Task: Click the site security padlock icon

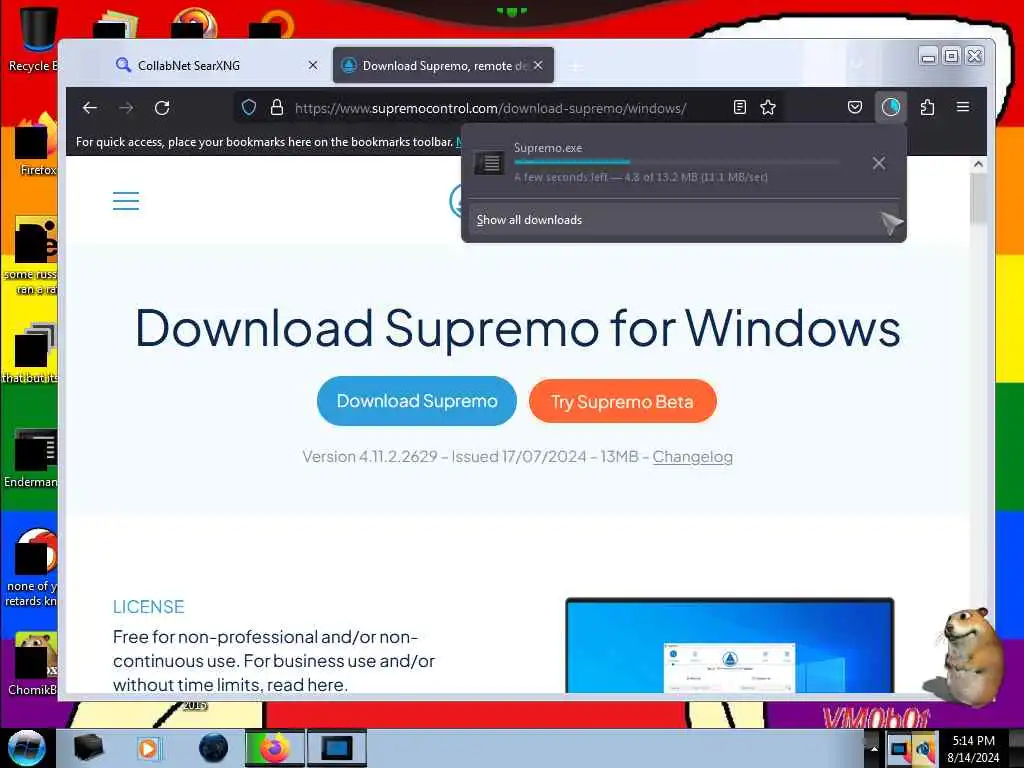Action: (277, 108)
